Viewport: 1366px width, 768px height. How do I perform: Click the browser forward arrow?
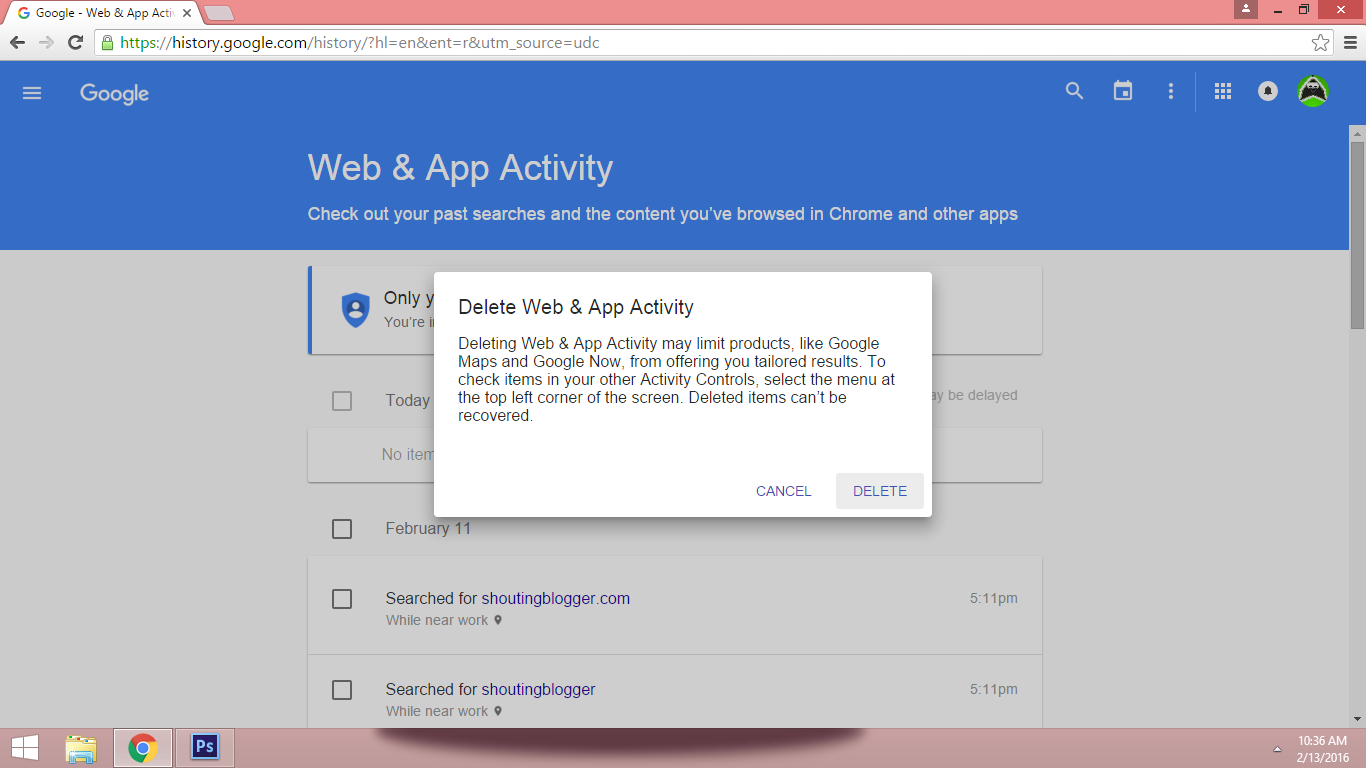coord(46,42)
